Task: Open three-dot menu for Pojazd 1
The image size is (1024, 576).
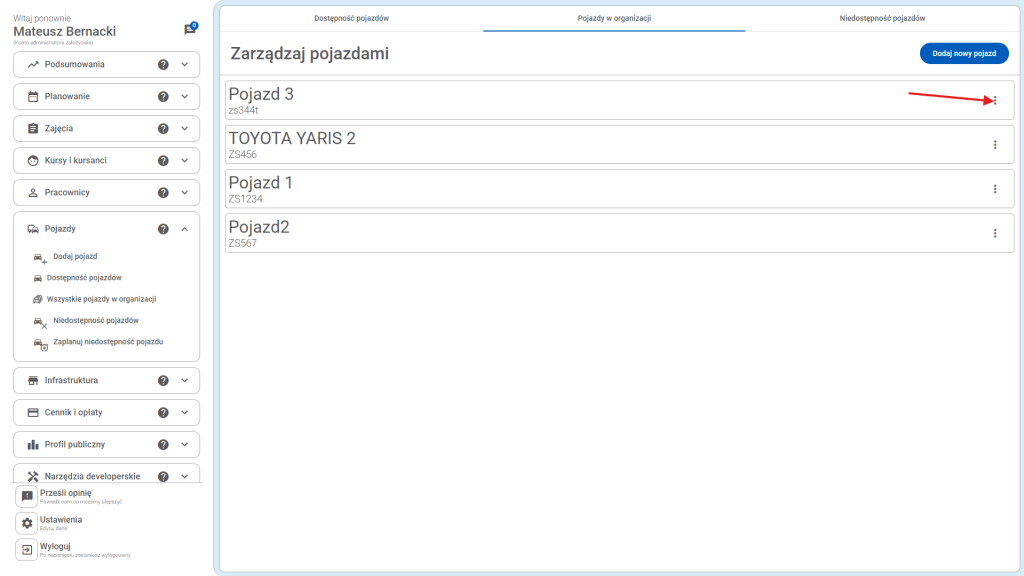Action: click(x=994, y=189)
